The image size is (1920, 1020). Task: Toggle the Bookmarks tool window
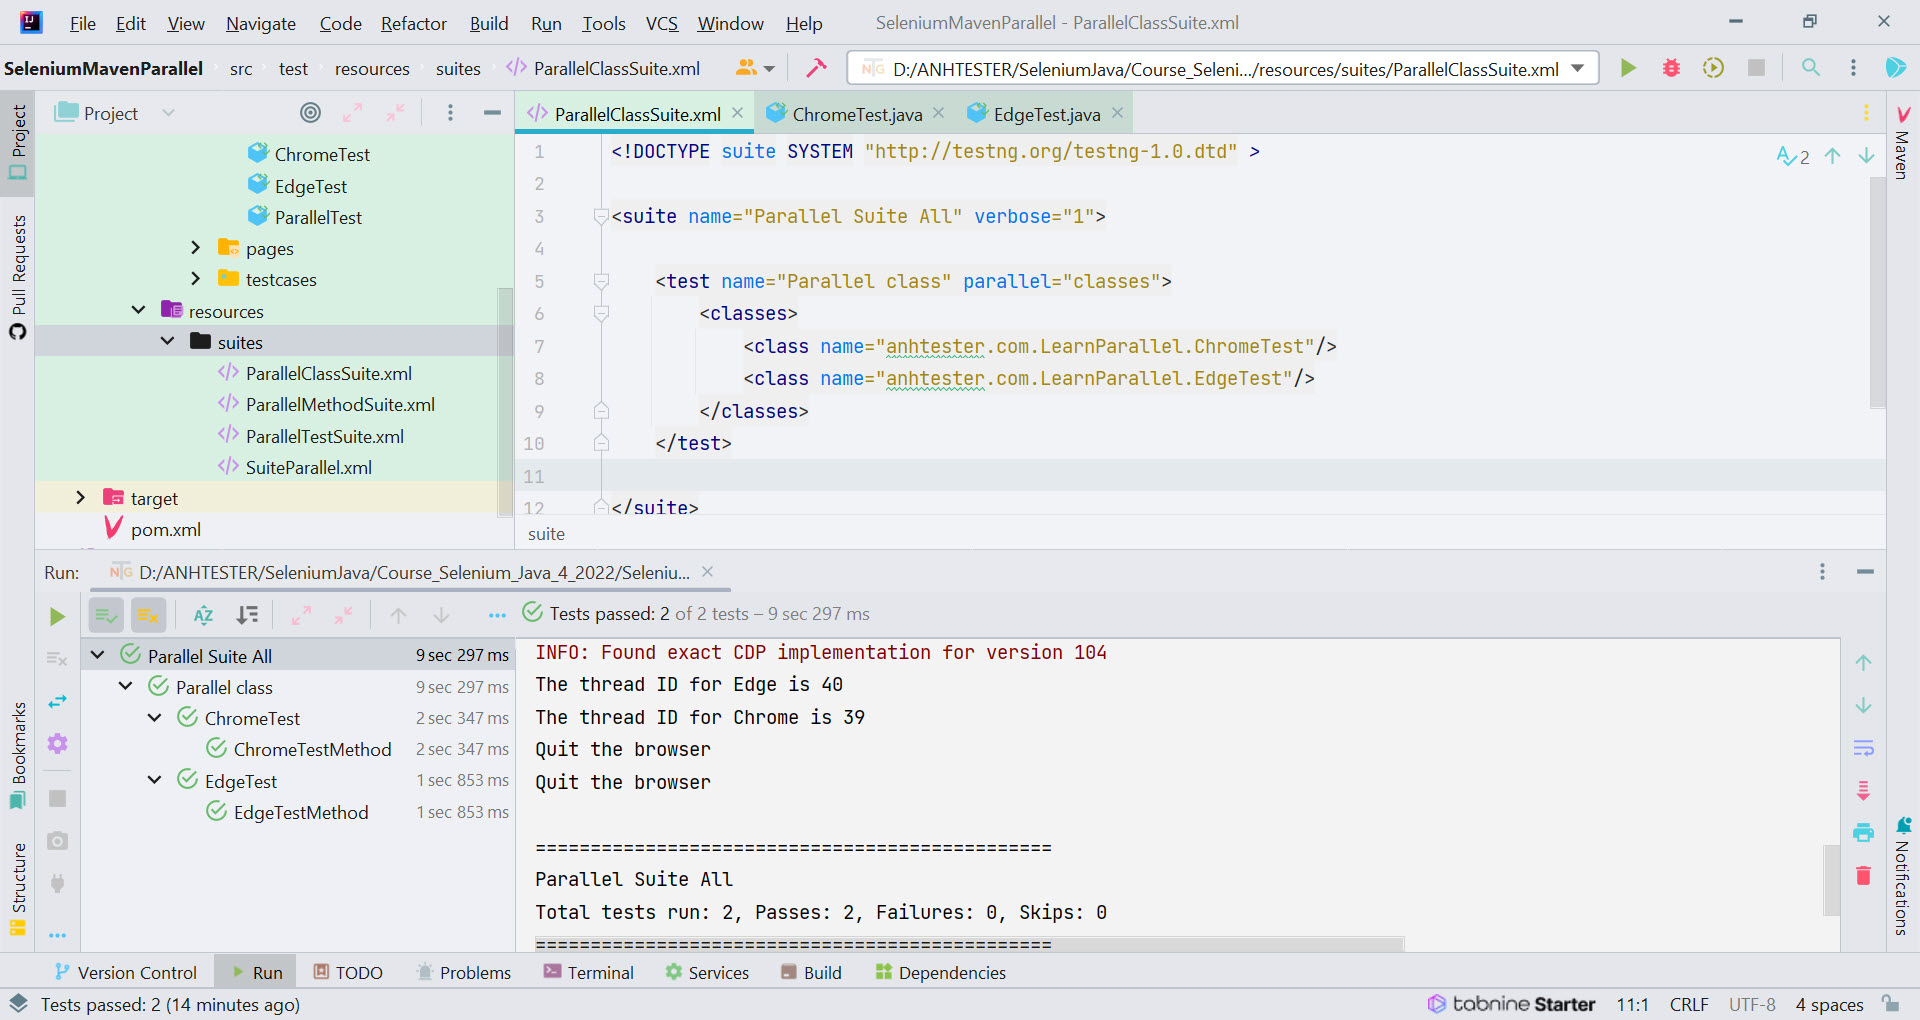(x=18, y=756)
